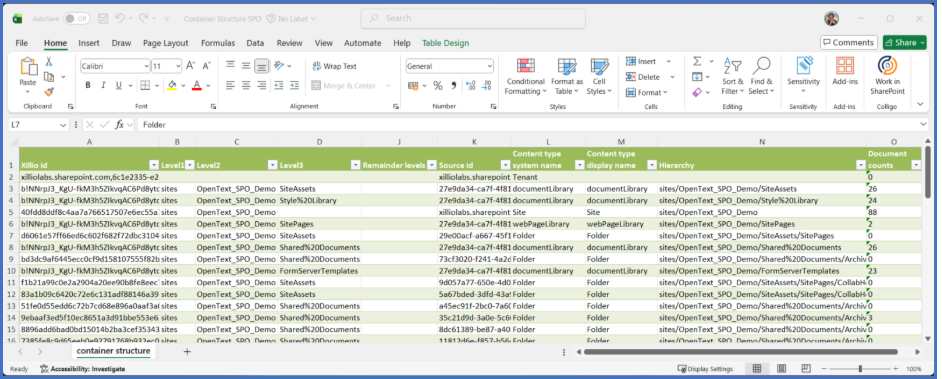The height and width of the screenshot is (379, 942).
Task: Click the Borders icon
Action: click(x=145, y=85)
